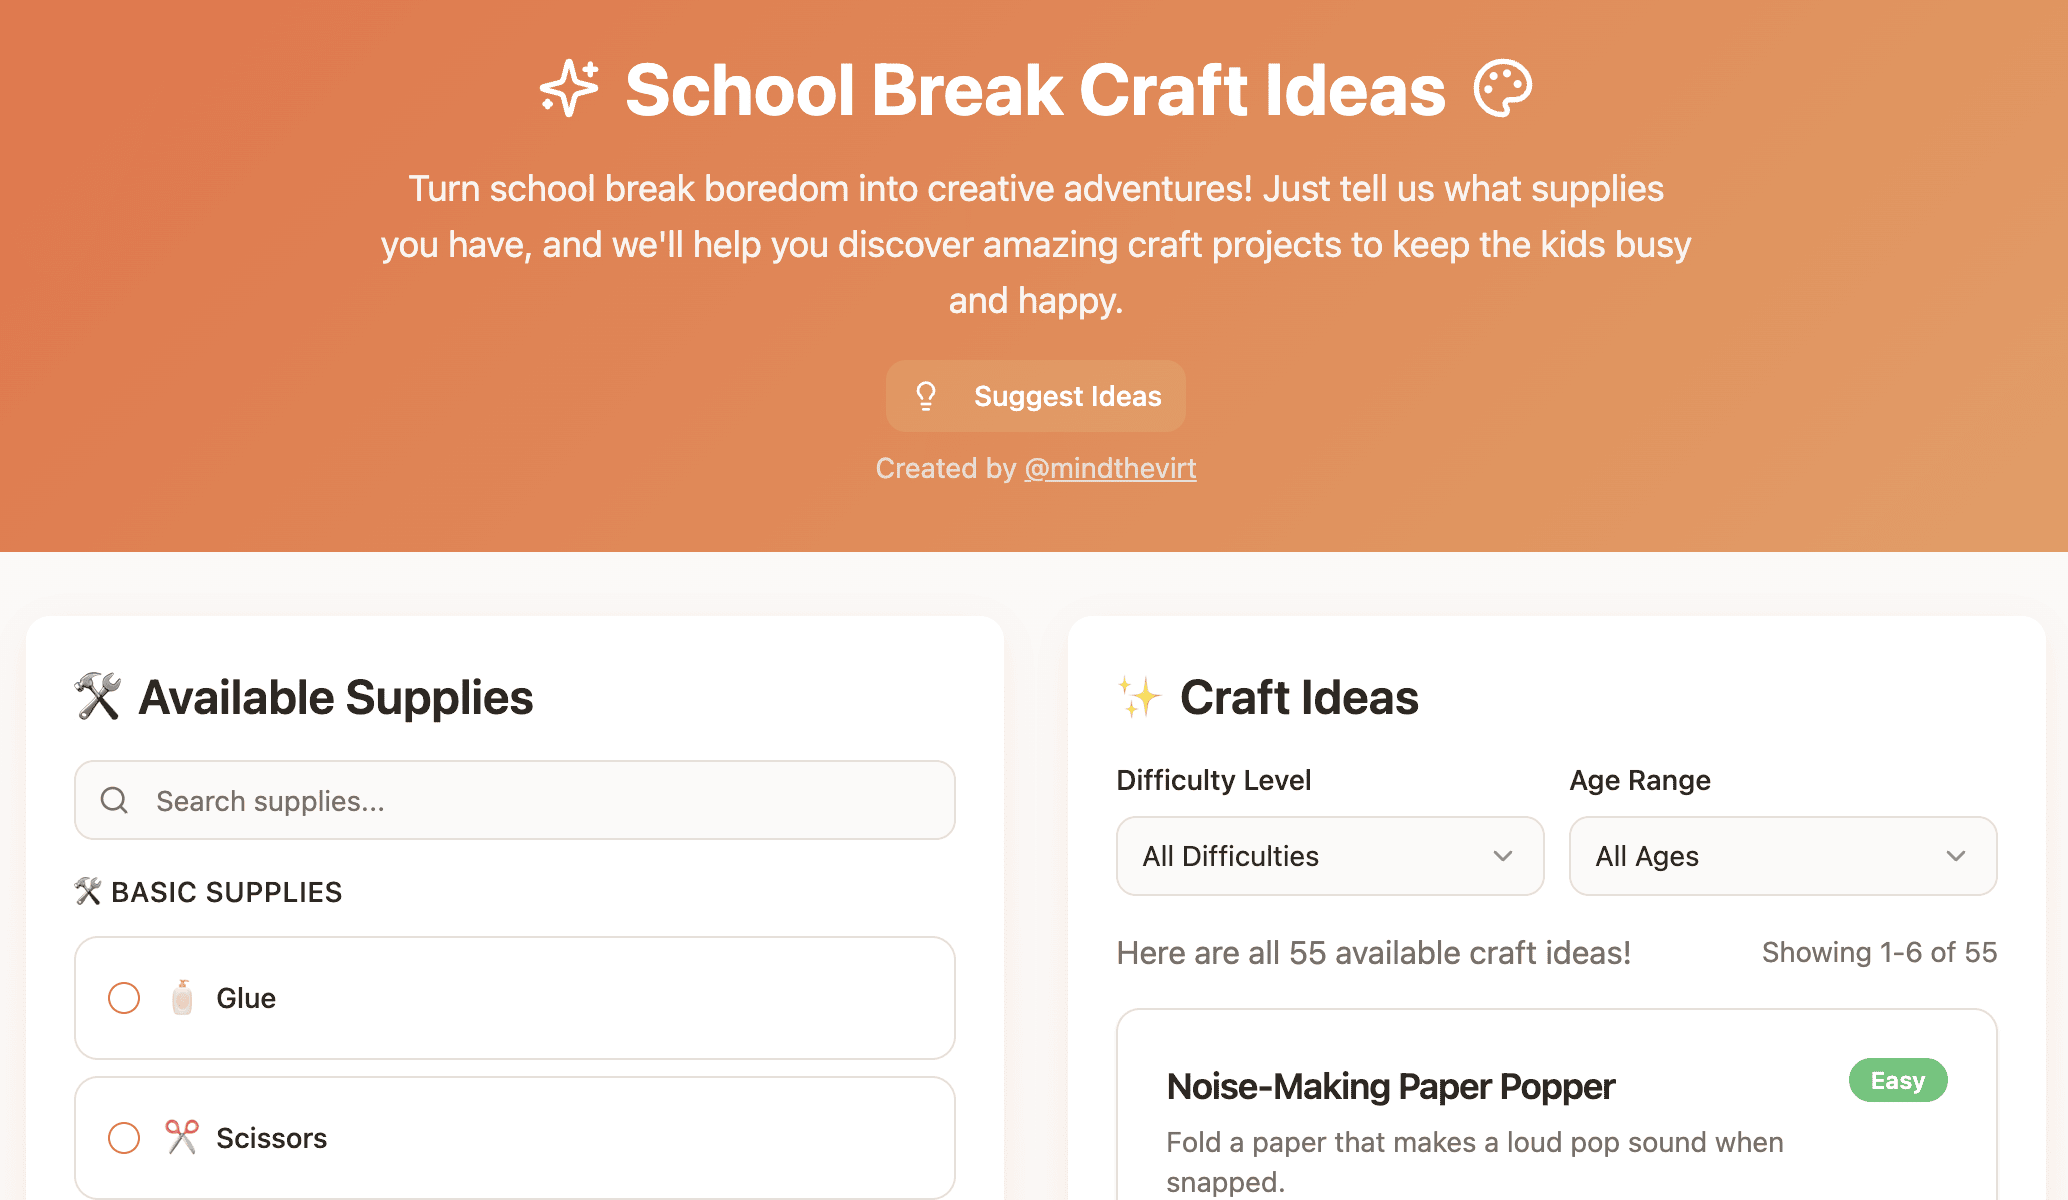Select the Glue supply checkbox

coord(124,997)
